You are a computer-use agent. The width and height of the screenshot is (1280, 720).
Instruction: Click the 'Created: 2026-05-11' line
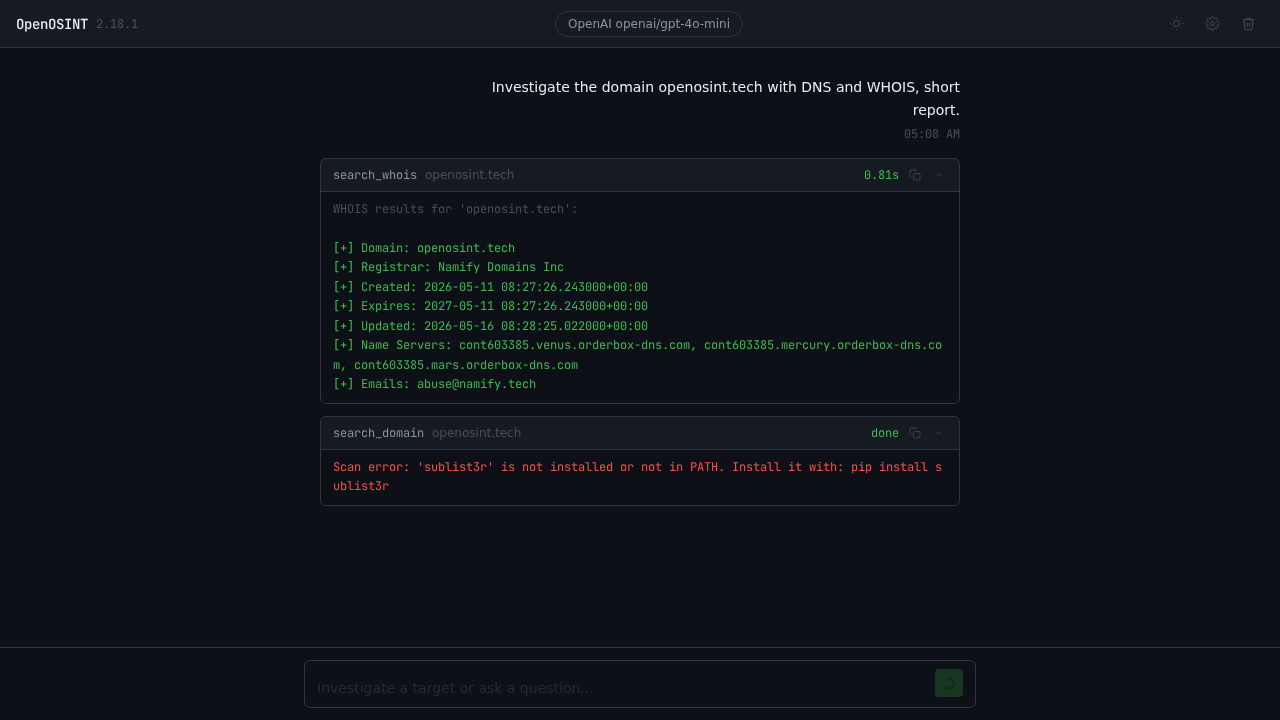[x=490, y=287]
